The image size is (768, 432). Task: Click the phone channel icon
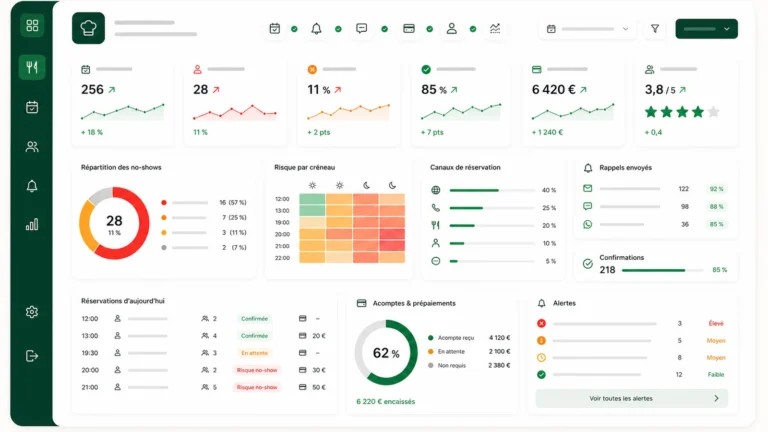click(435, 208)
